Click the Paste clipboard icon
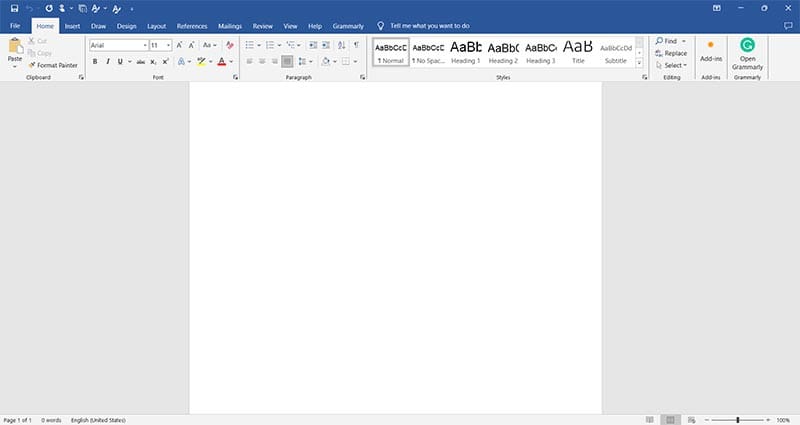Screen dimensions: 800x425 pyautogui.click(x=15, y=46)
